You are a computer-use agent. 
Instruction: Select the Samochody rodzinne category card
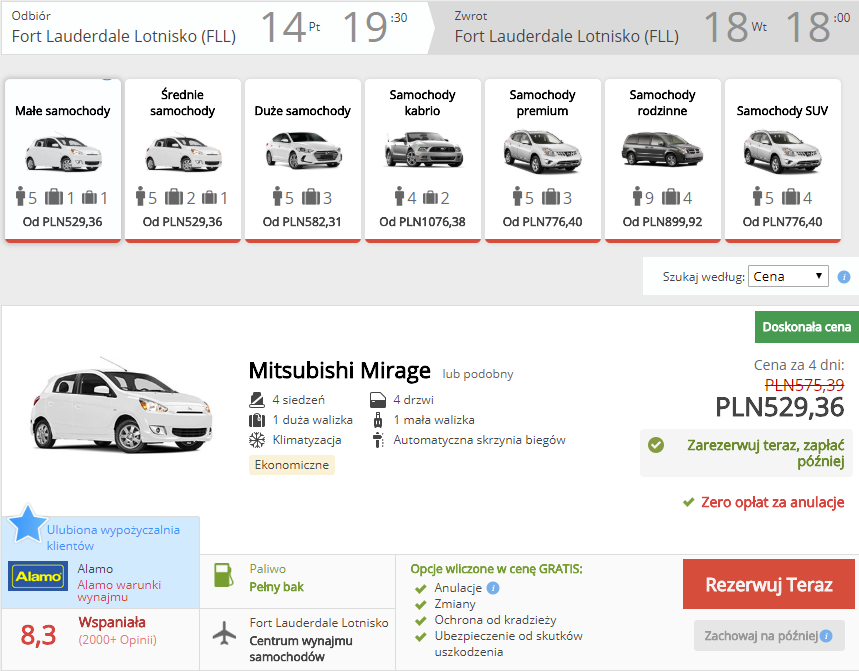tap(663, 160)
